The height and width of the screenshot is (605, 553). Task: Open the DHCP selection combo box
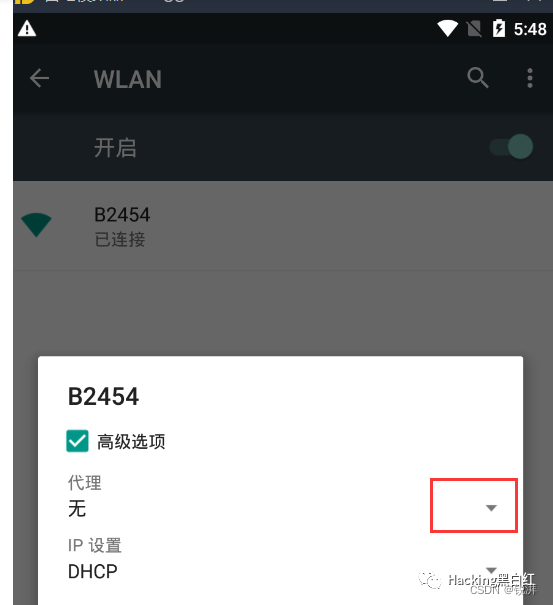[281, 571]
